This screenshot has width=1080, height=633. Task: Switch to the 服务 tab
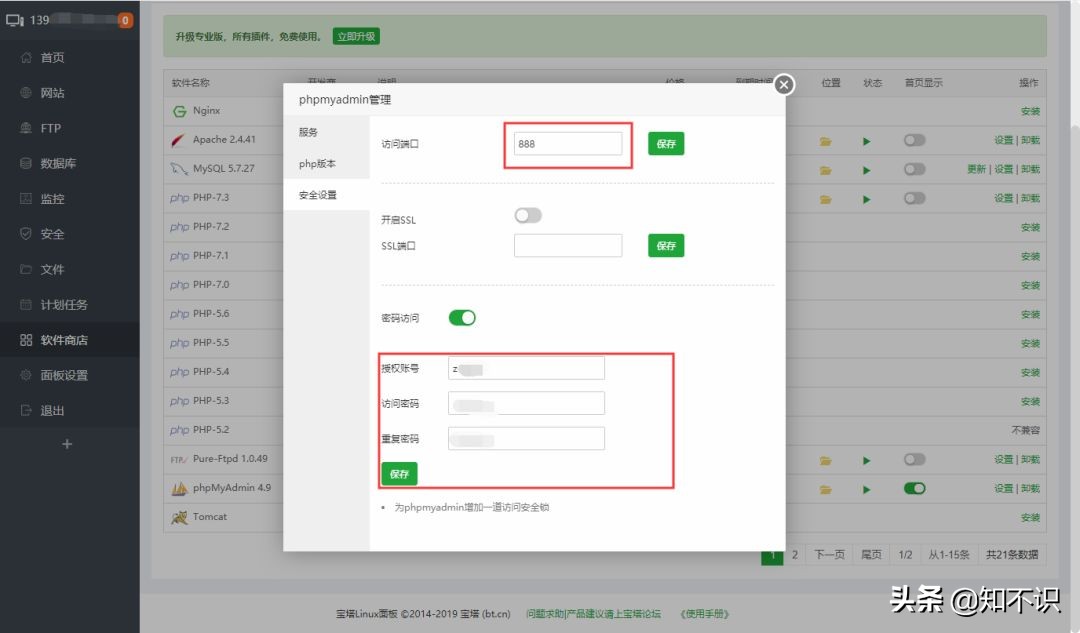tap(308, 132)
